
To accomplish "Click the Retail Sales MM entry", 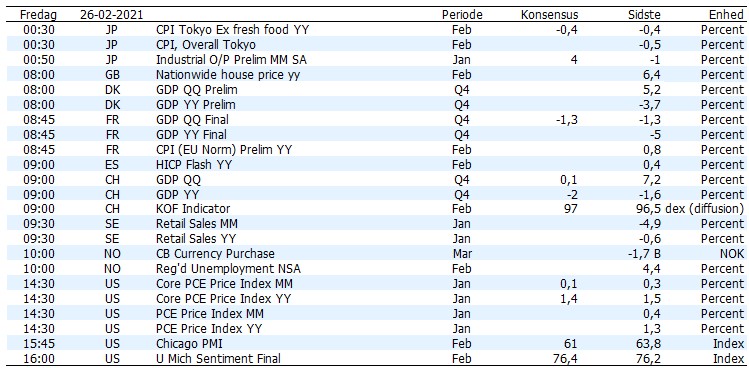I will 197,224.
